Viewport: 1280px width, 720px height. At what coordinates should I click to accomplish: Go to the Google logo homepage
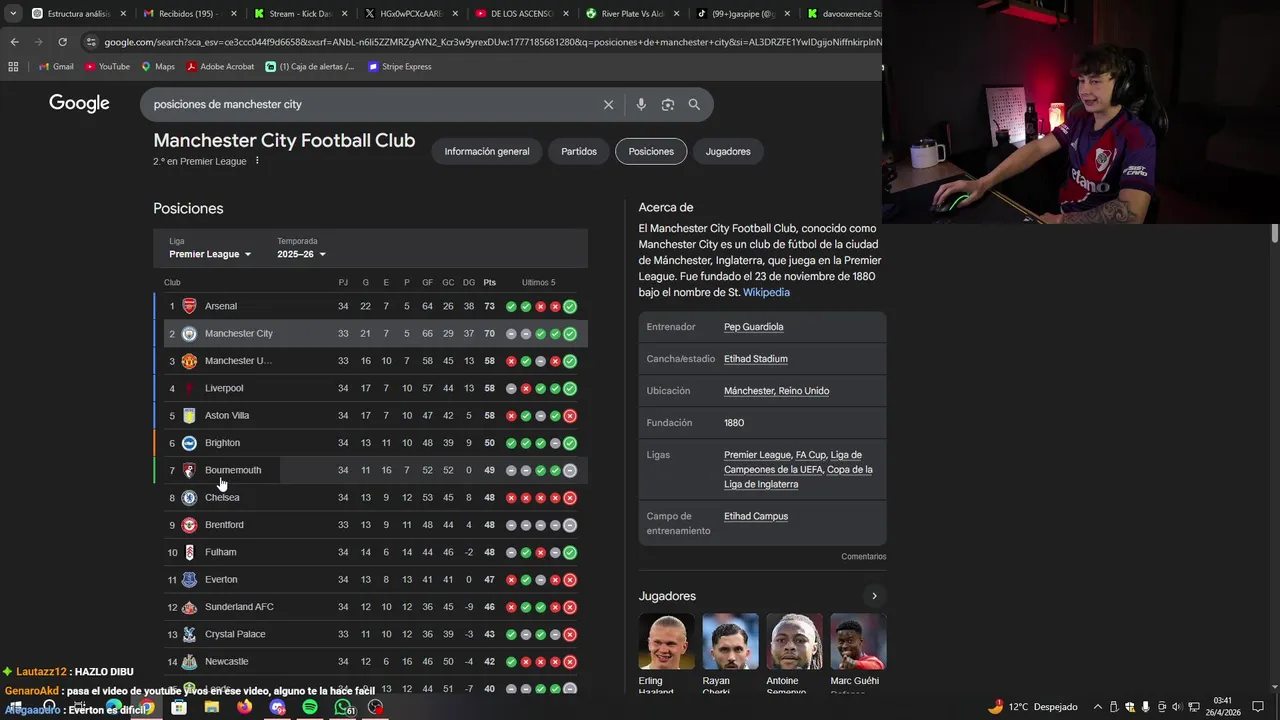79,103
